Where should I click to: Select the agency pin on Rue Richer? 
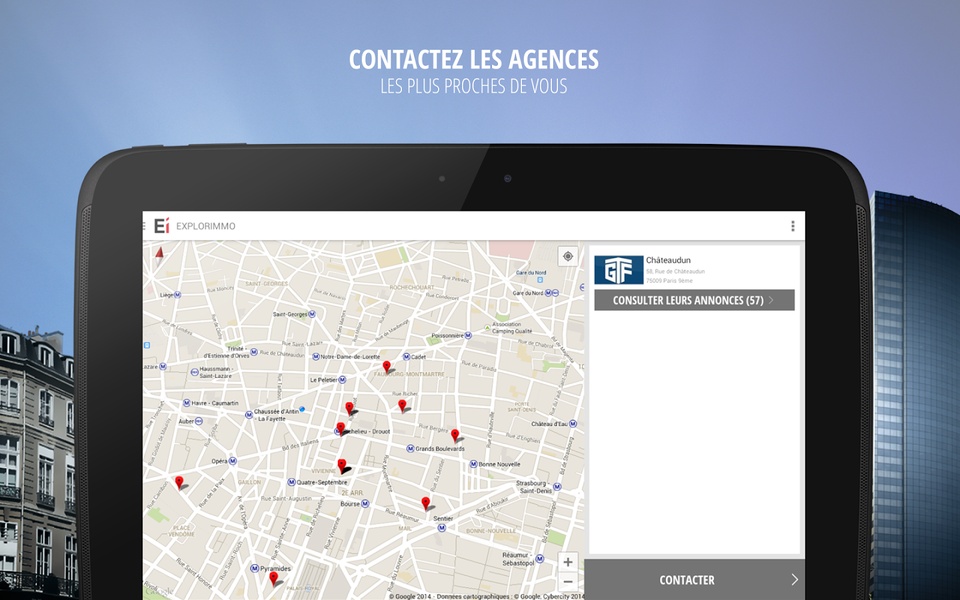402,405
